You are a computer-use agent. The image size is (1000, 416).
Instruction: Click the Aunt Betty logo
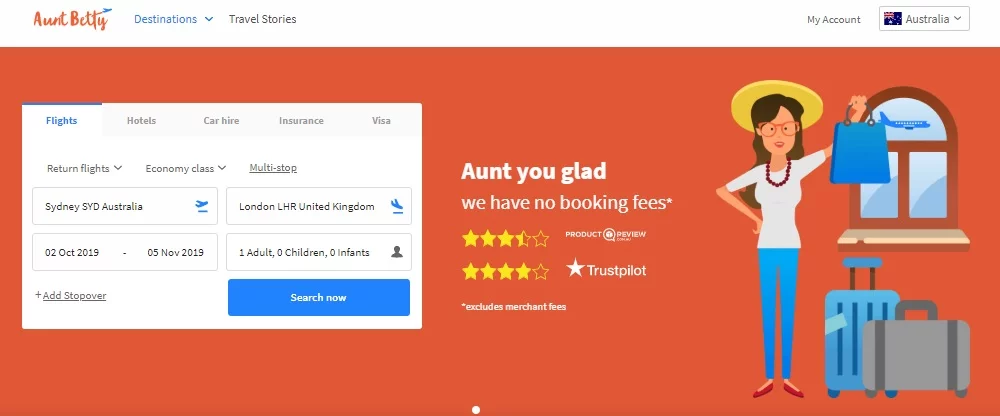pos(72,19)
